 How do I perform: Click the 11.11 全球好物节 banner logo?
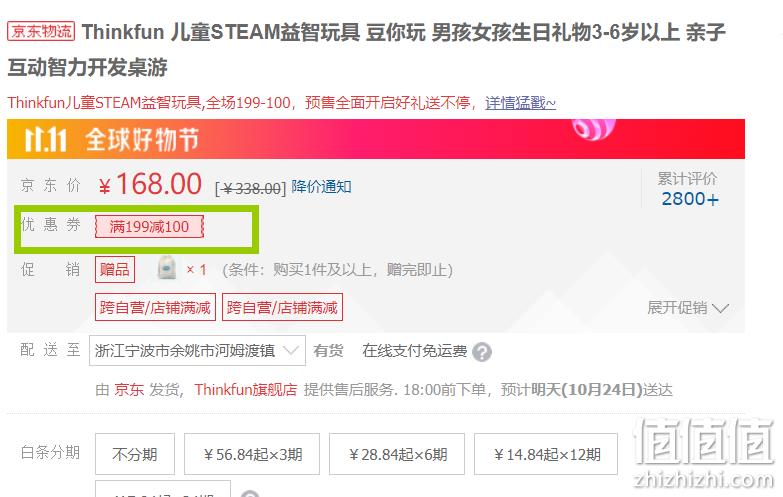coord(112,139)
